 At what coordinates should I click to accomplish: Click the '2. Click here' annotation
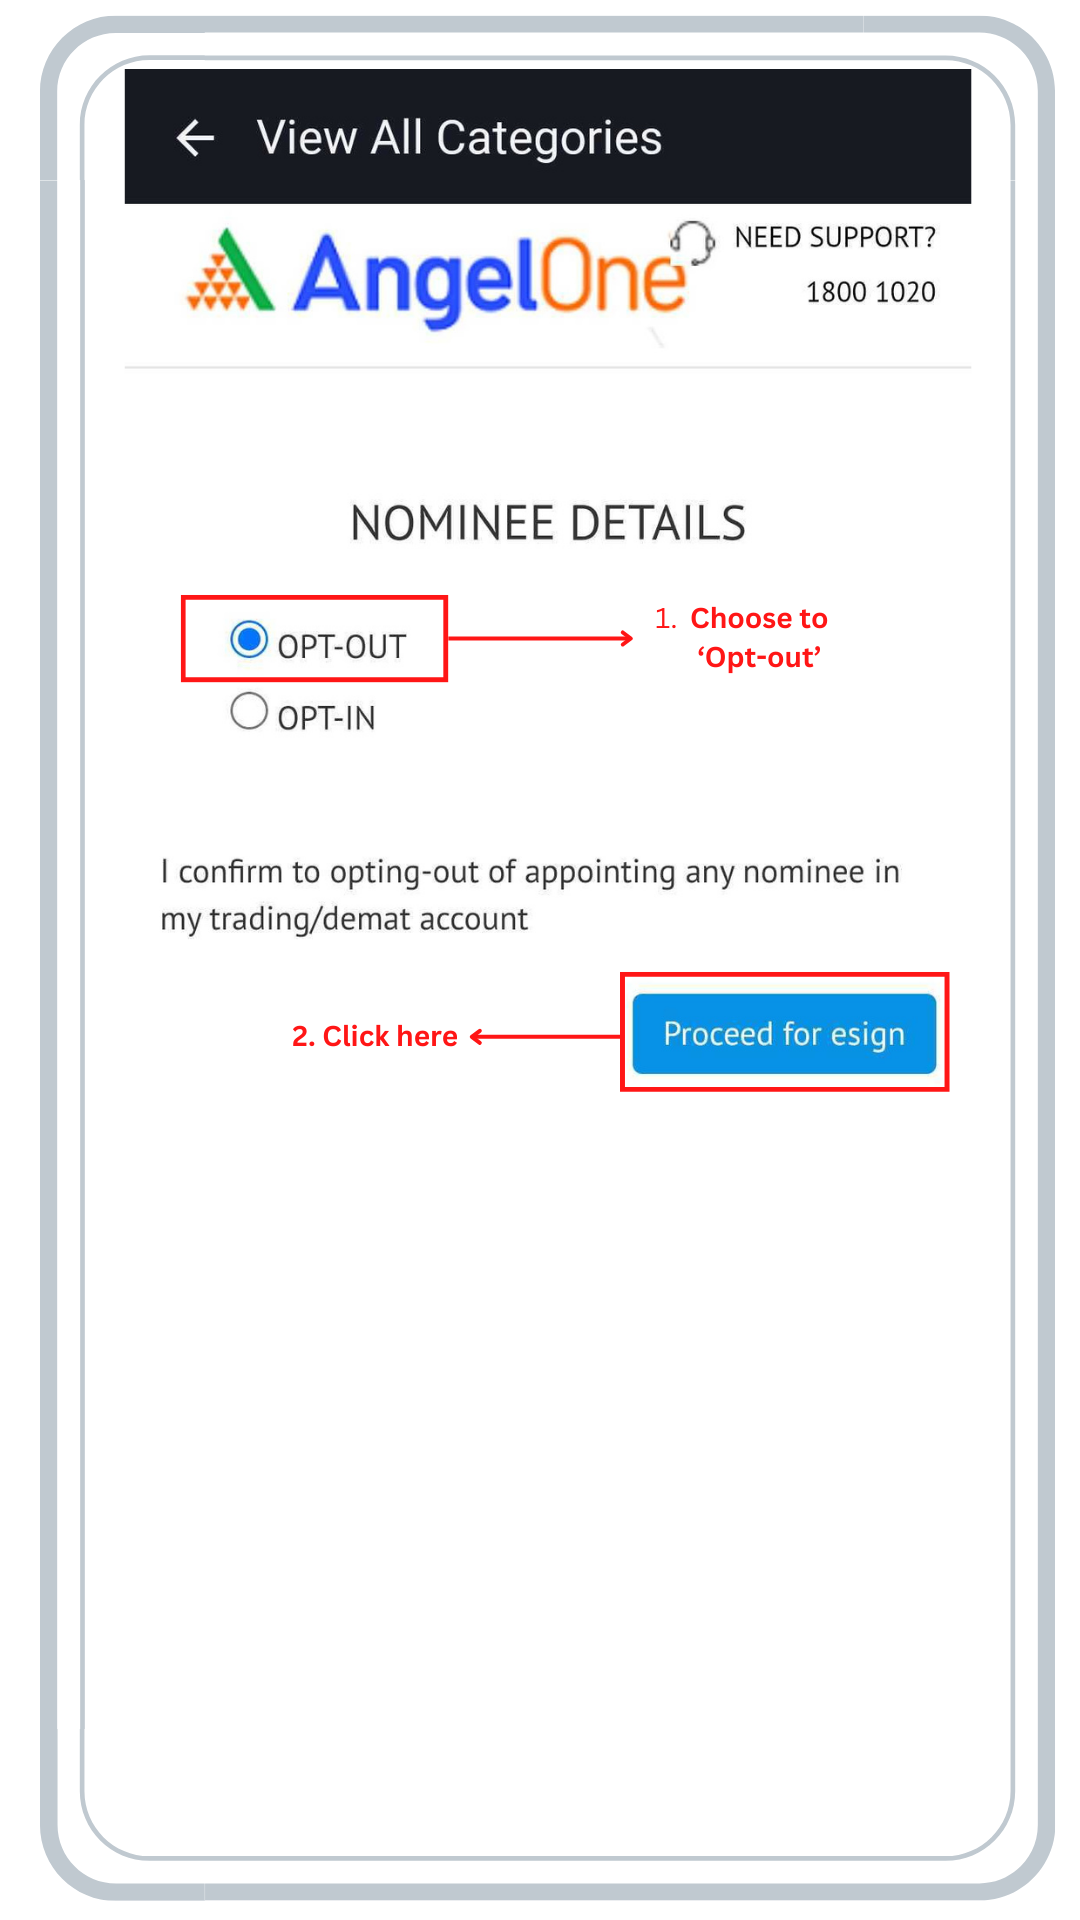(x=375, y=1036)
